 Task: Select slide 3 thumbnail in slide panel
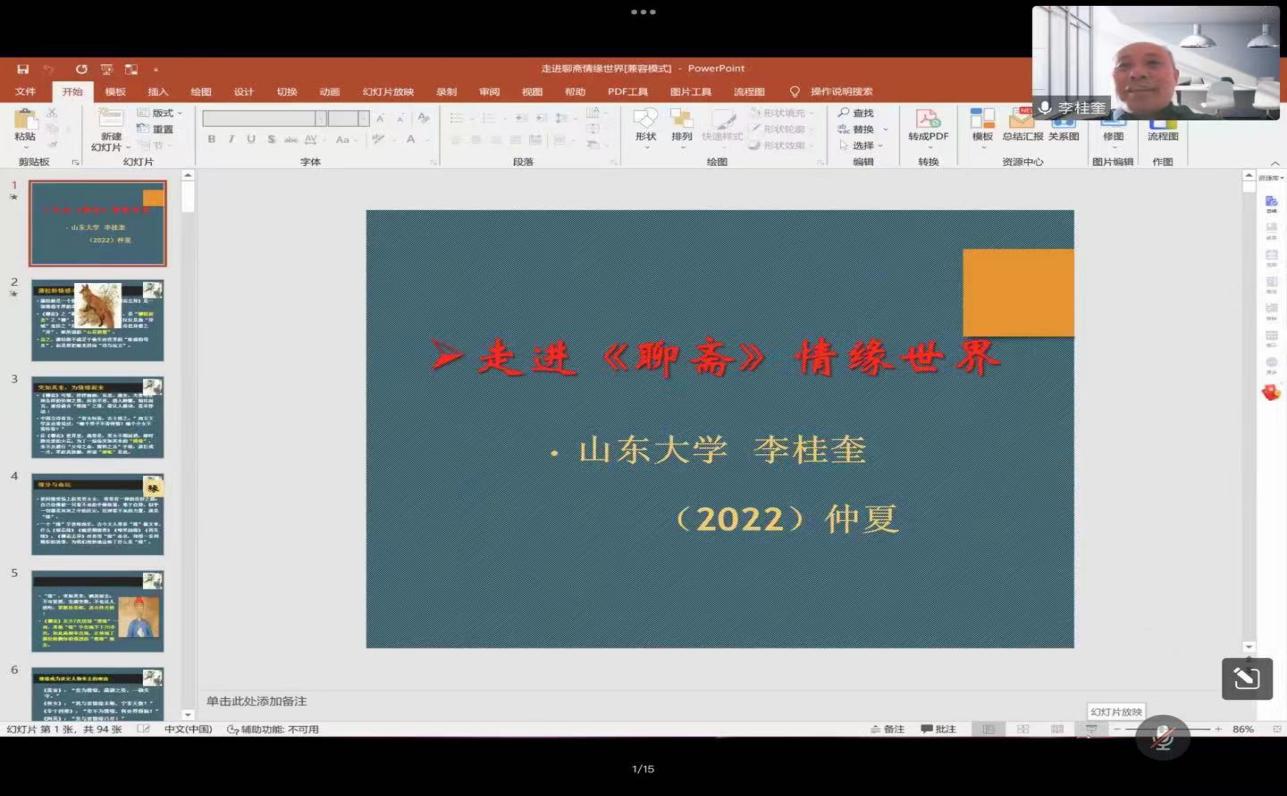click(97, 417)
